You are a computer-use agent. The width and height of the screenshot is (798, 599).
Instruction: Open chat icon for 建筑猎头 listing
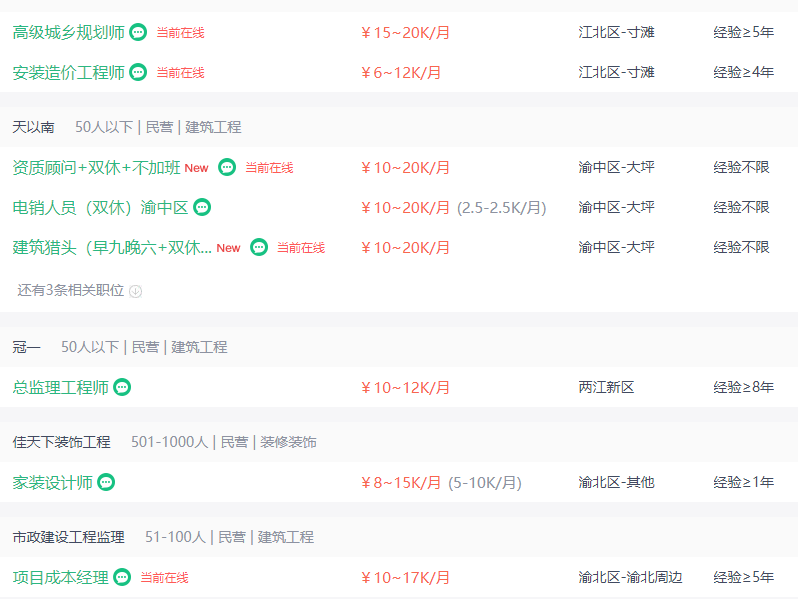coord(259,247)
